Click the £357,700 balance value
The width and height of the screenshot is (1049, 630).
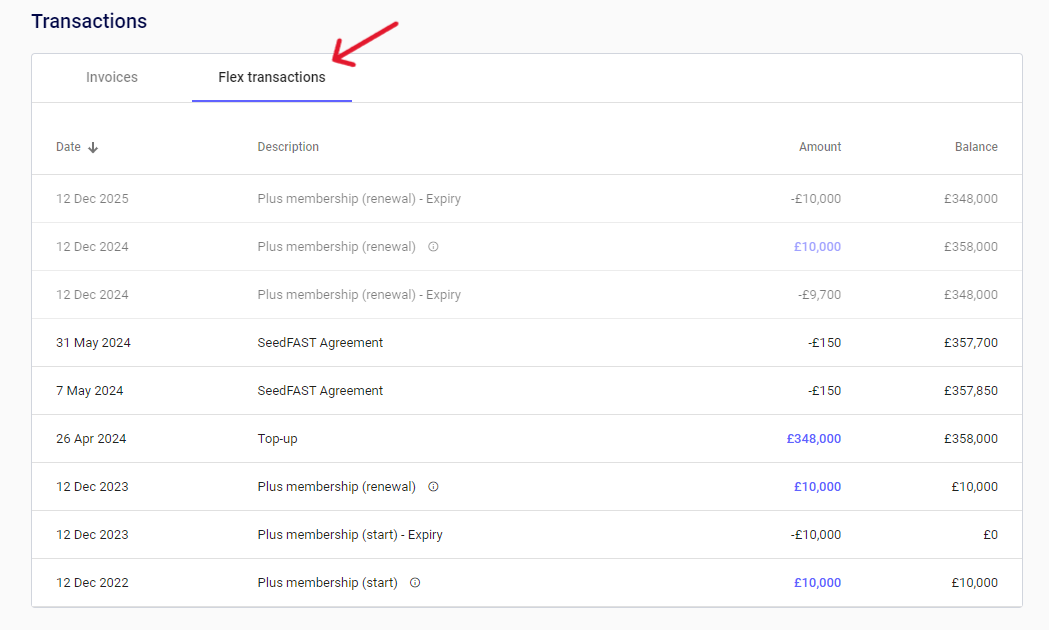point(970,343)
